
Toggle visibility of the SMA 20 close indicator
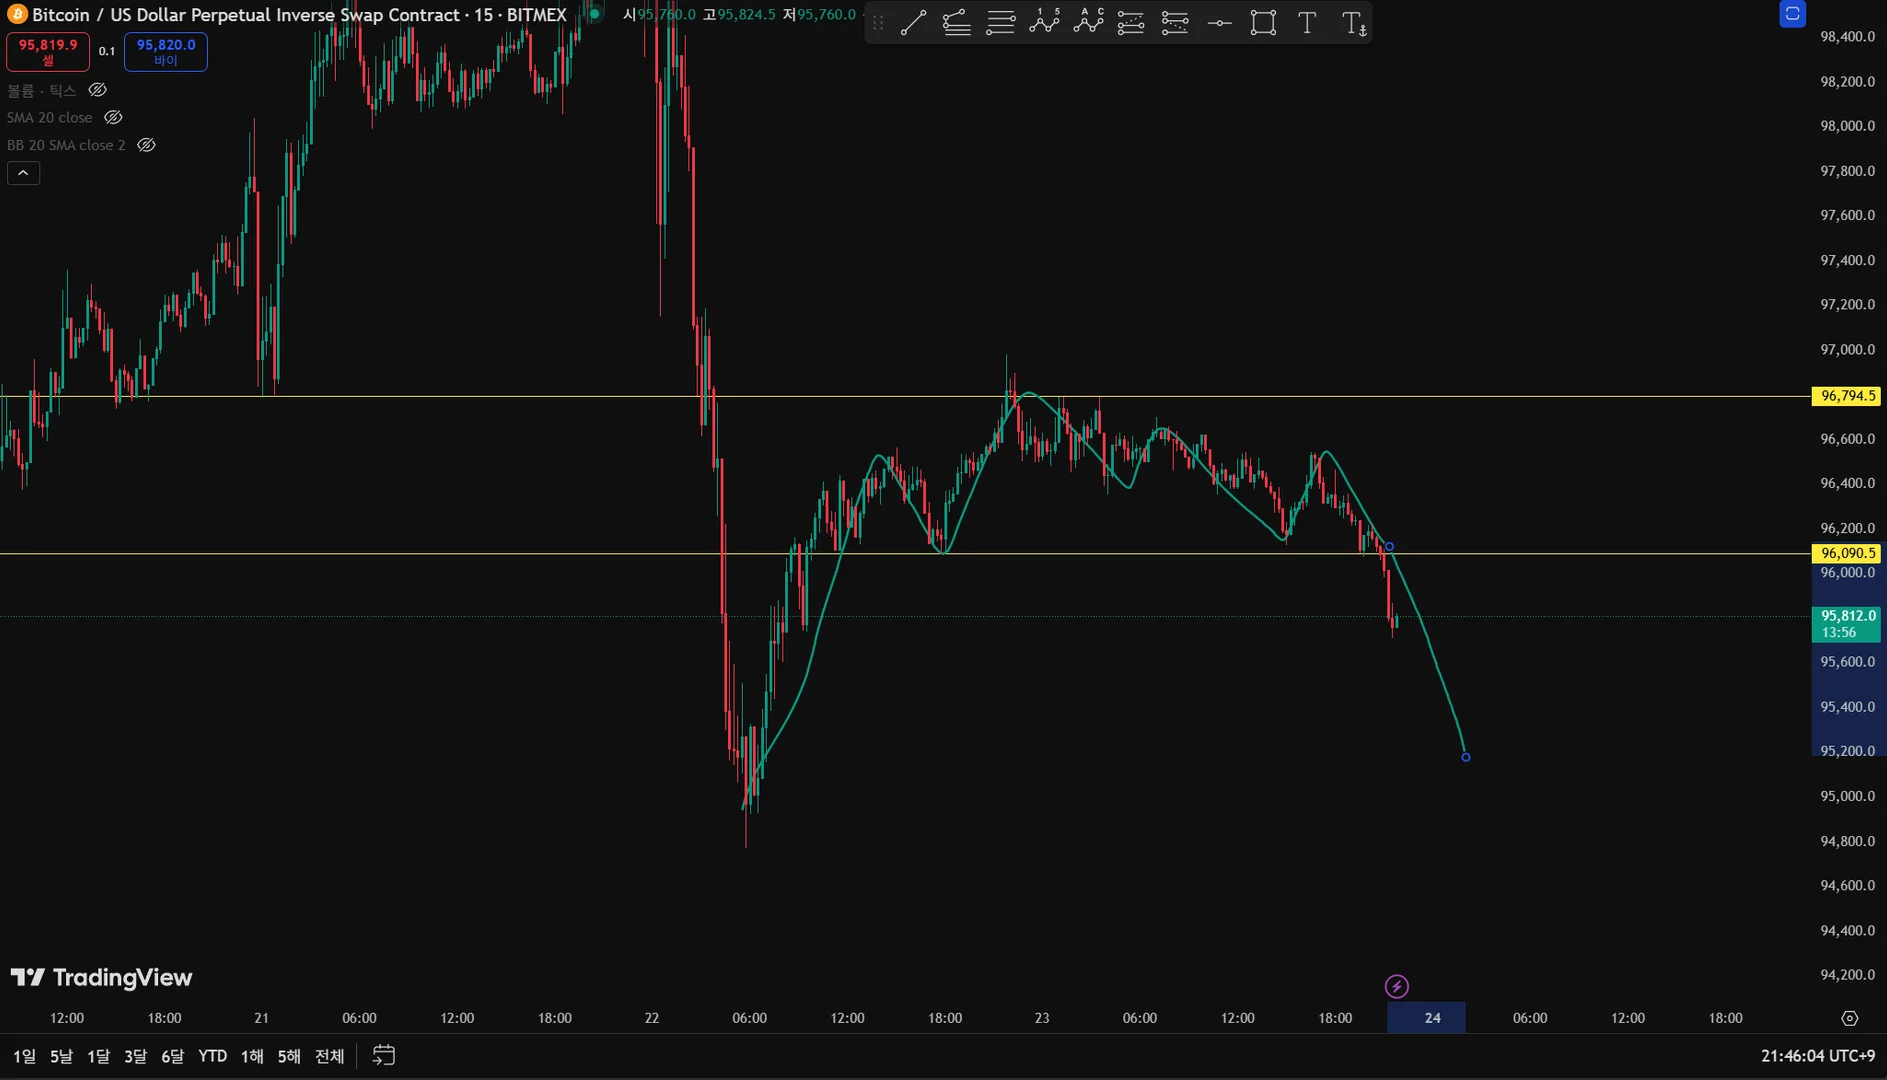(x=113, y=117)
